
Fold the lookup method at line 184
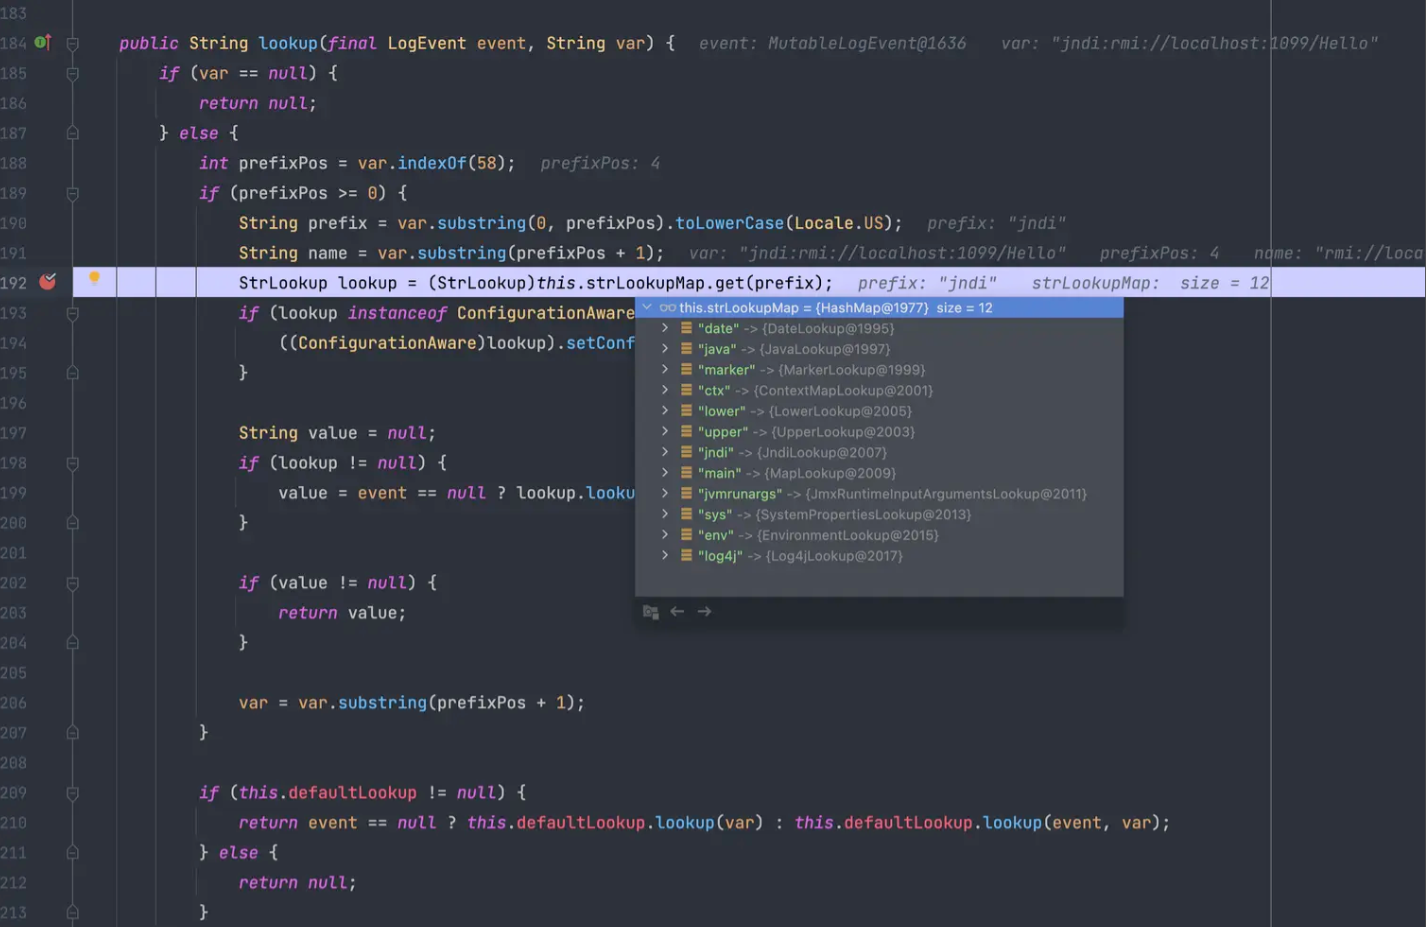point(72,43)
